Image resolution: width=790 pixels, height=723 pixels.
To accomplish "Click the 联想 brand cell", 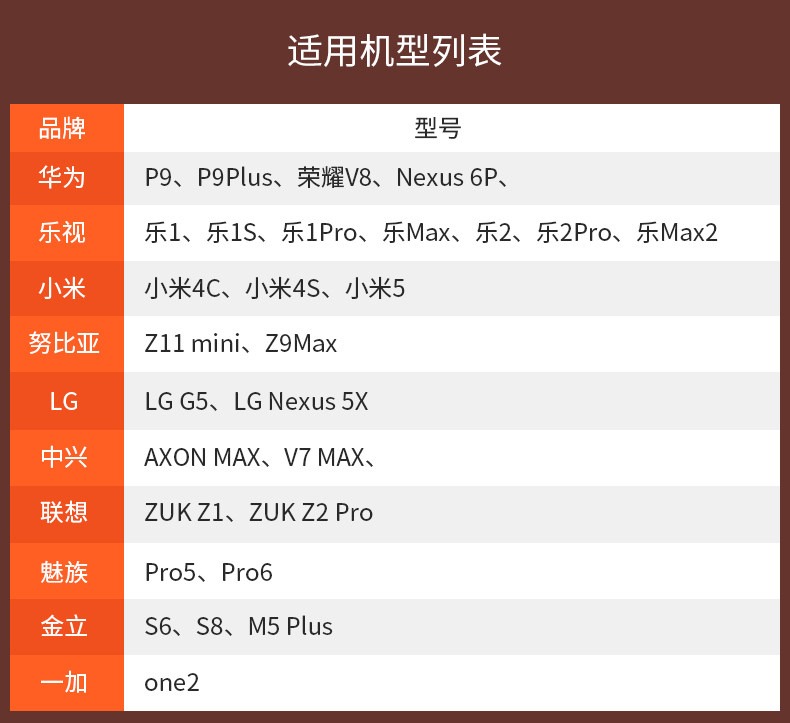I will 67,514.
